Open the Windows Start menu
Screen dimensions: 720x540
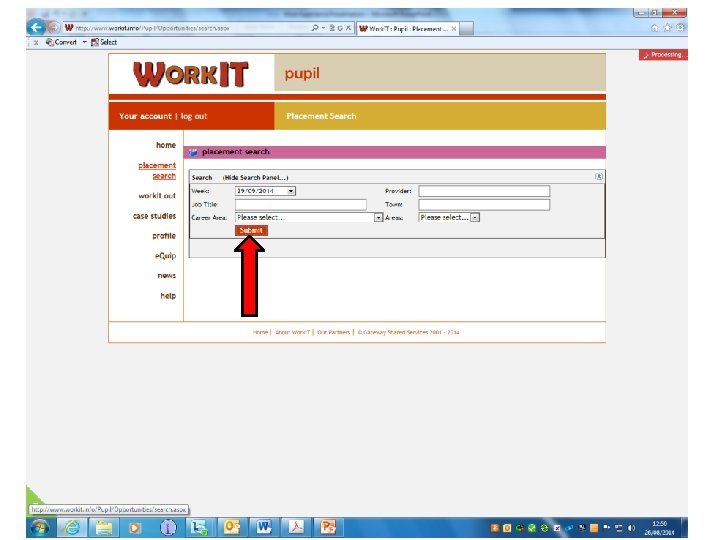(x=40, y=527)
